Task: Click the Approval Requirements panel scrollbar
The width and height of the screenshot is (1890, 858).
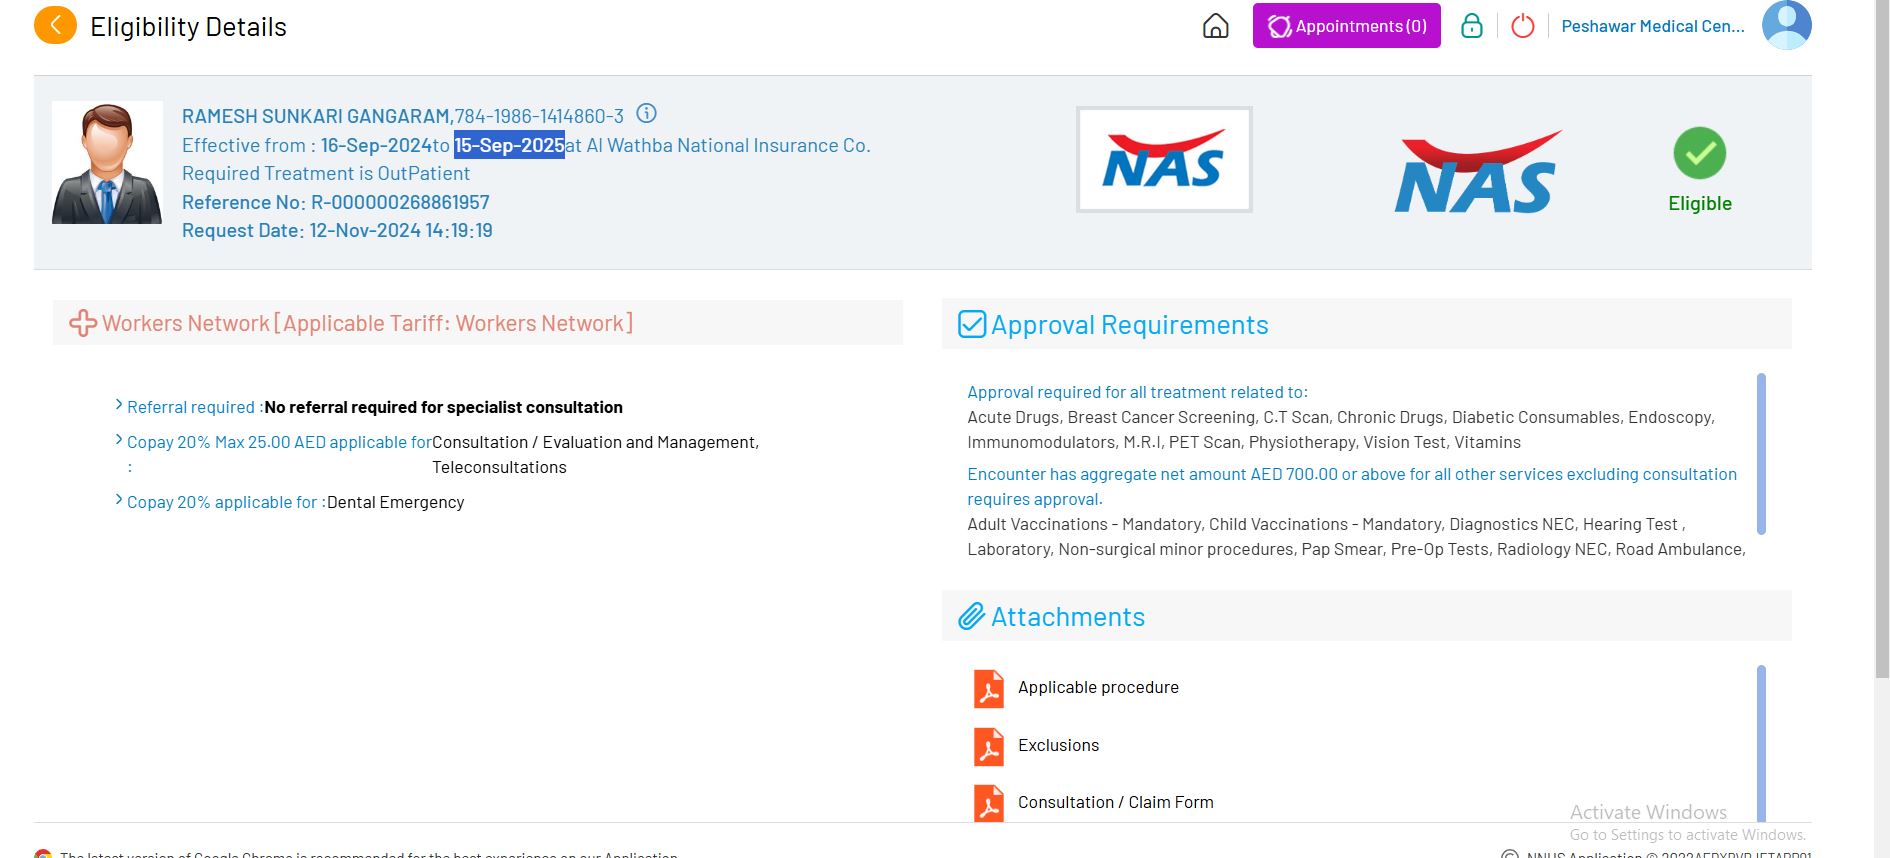Action: (x=1761, y=453)
